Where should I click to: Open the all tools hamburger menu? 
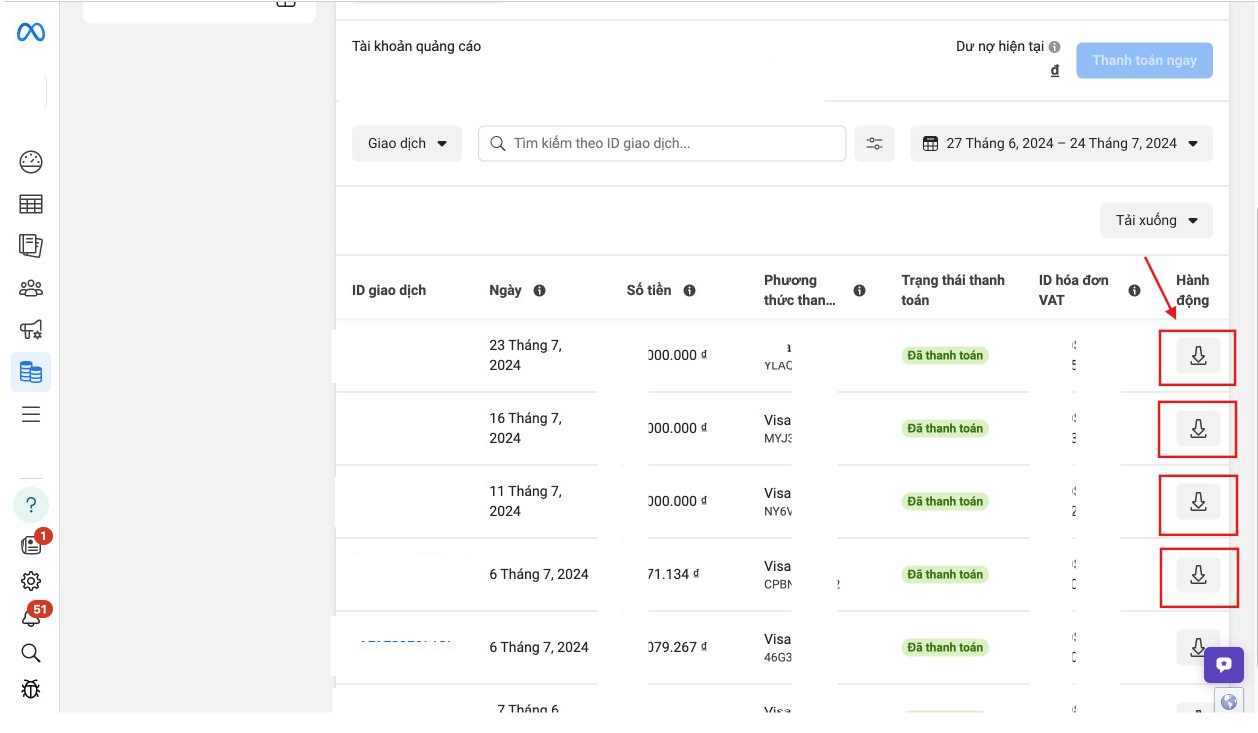pos(31,414)
